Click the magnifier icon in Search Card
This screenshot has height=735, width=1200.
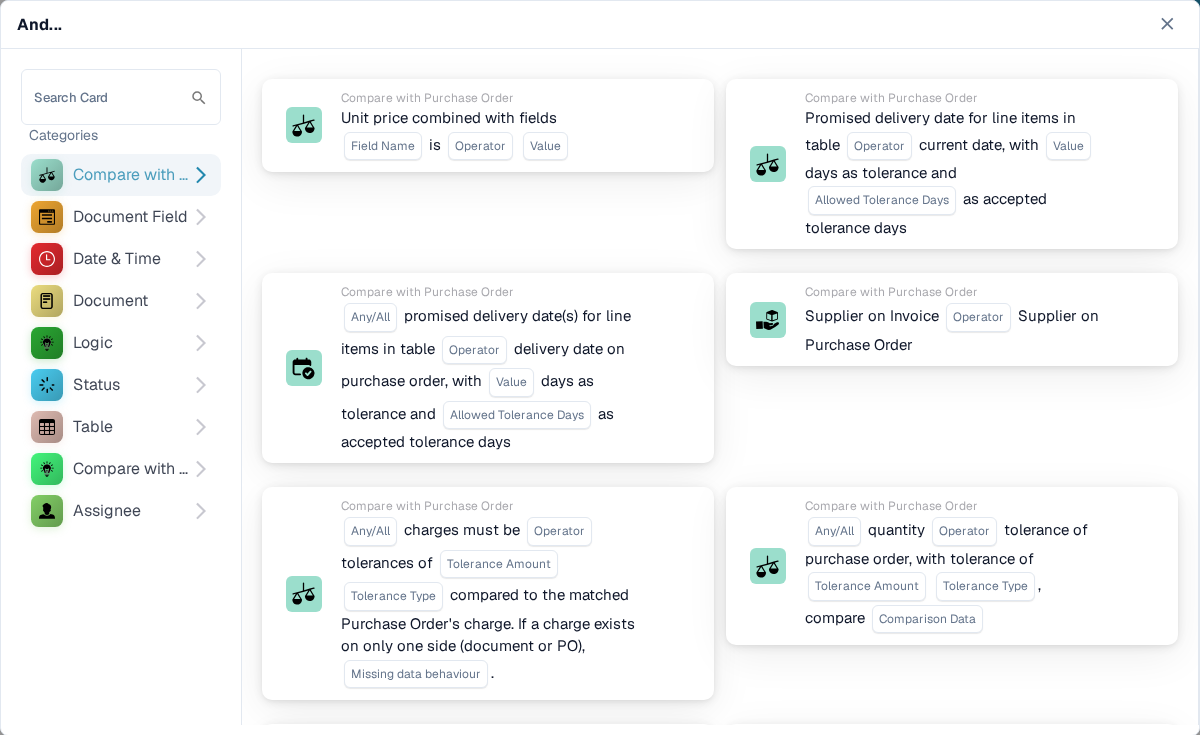pos(199,98)
